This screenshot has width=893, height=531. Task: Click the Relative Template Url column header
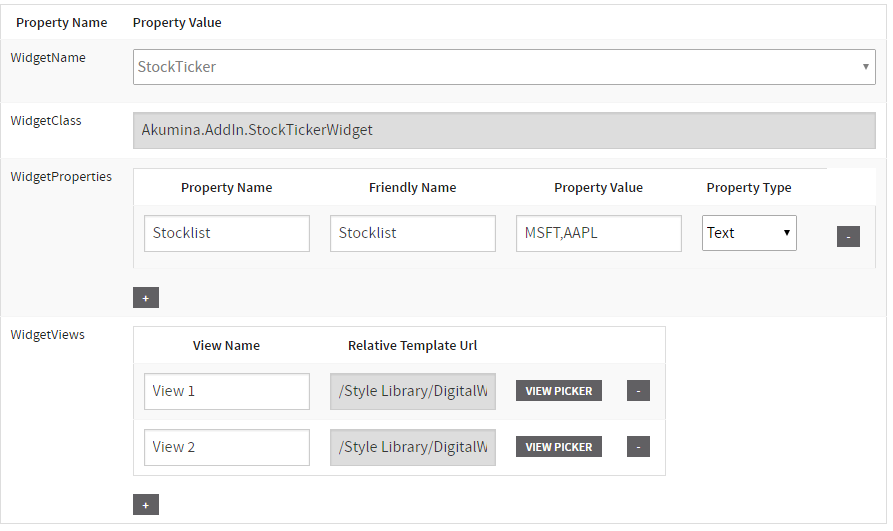(412, 346)
